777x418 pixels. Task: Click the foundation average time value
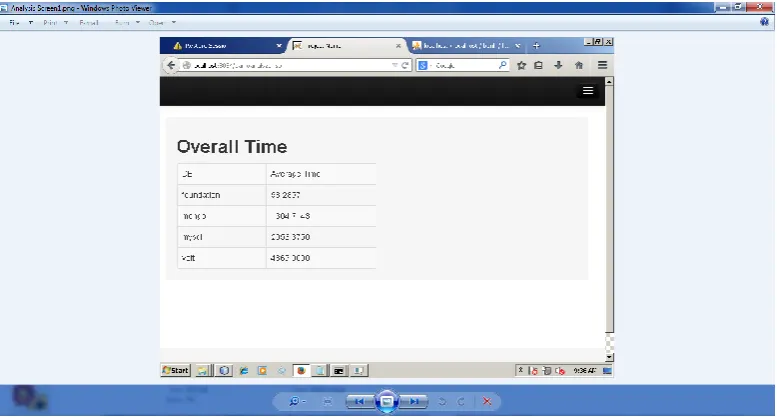285,195
